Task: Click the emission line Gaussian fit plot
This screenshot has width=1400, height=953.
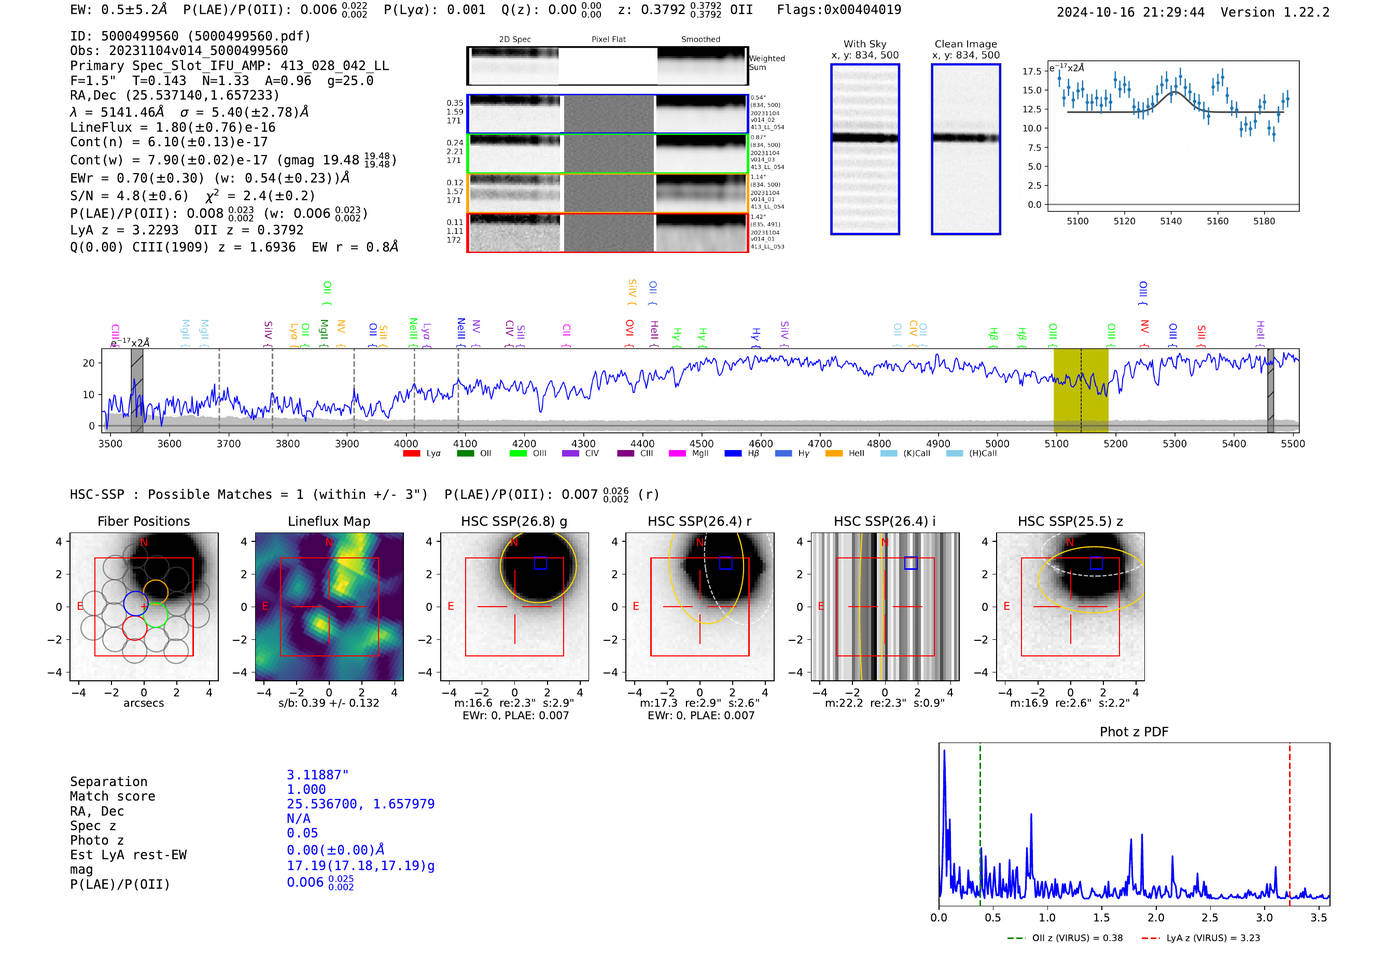Action: point(1172,136)
